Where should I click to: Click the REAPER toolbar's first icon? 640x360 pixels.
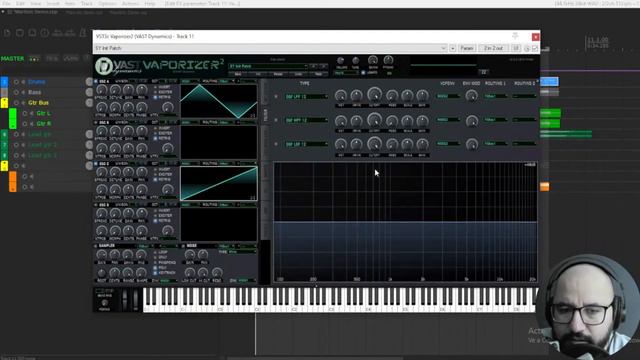point(7,33)
